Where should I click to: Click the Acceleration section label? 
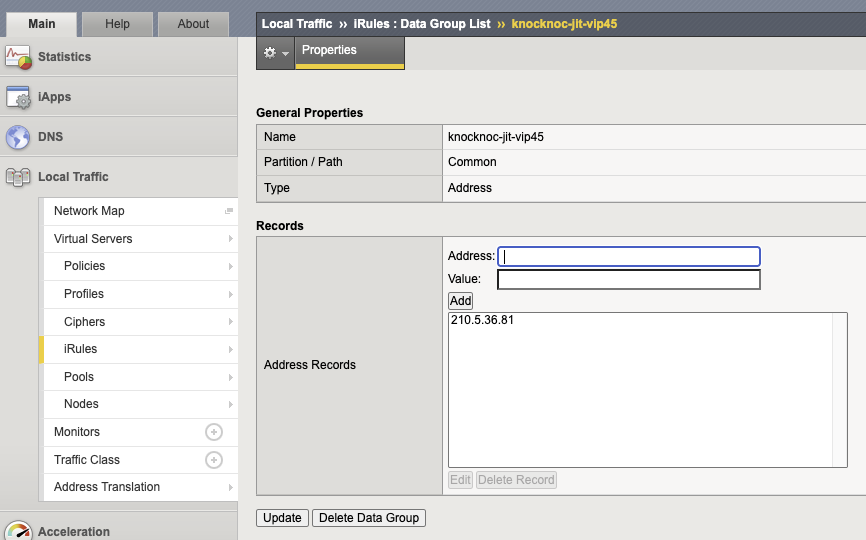coord(73,532)
